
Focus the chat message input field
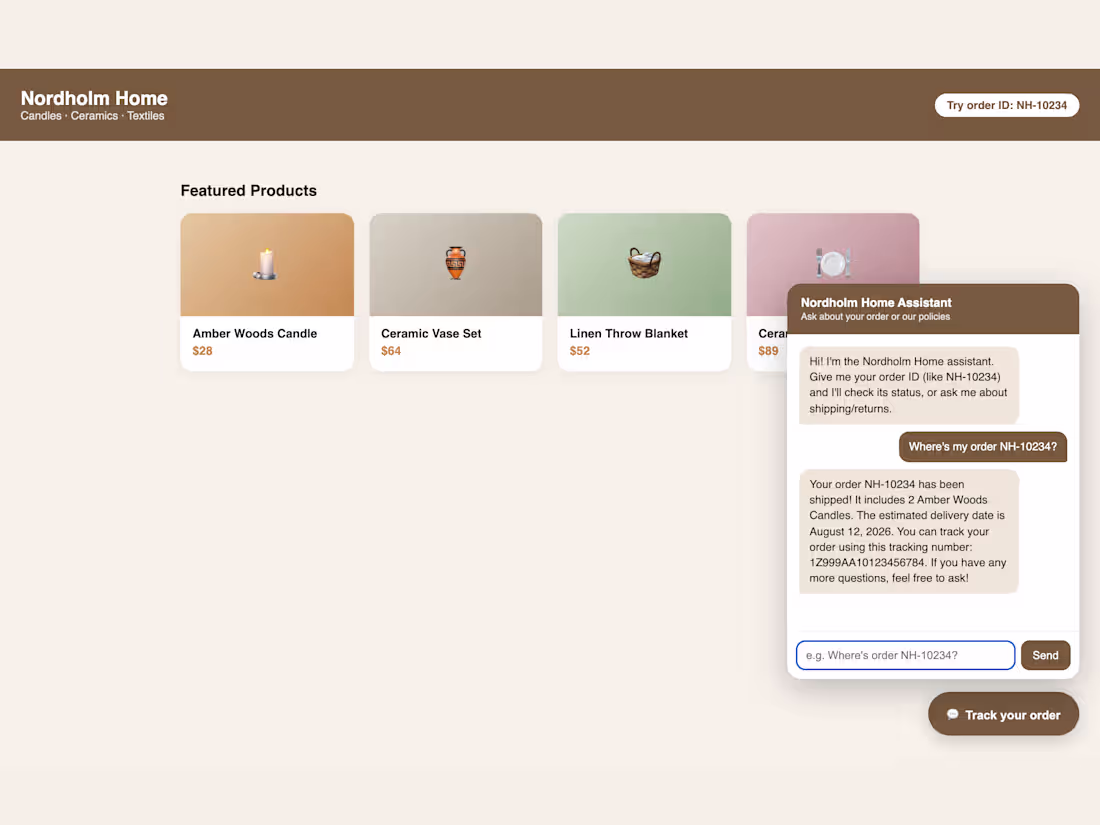pyautogui.click(x=905, y=655)
